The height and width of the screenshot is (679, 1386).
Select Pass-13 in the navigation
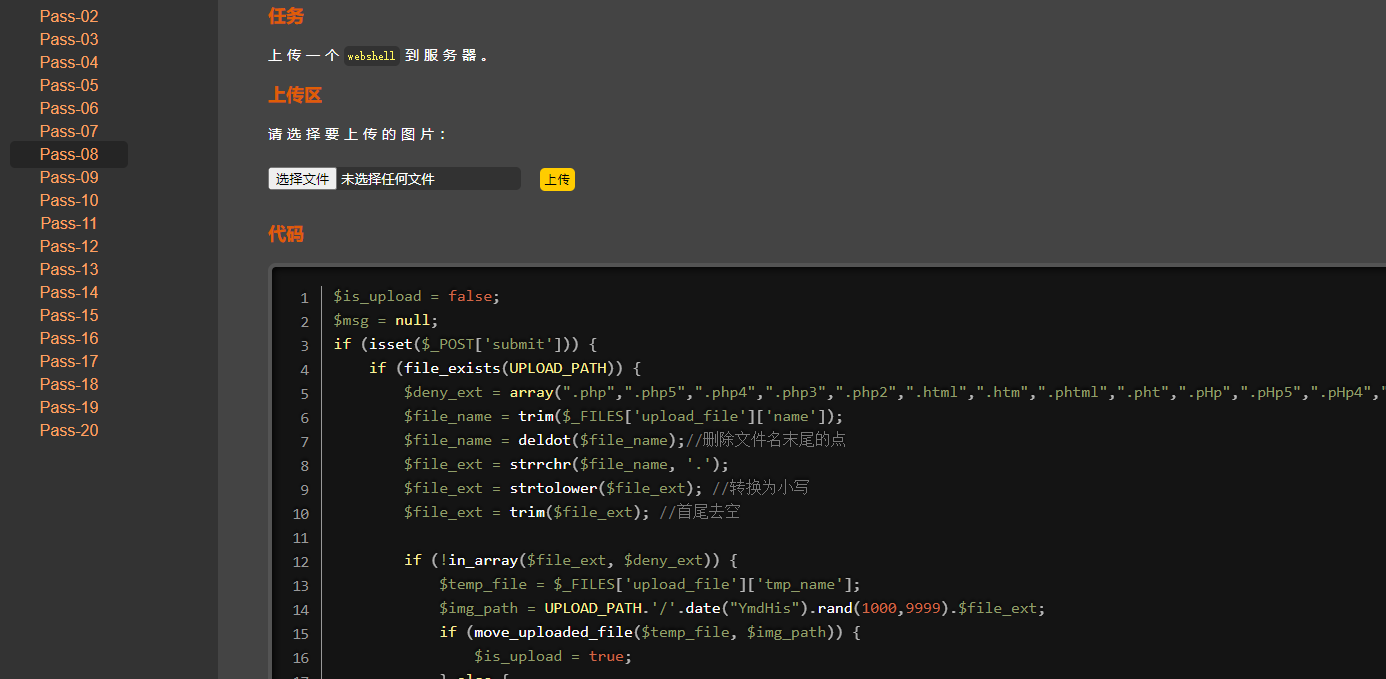click(69, 269)
